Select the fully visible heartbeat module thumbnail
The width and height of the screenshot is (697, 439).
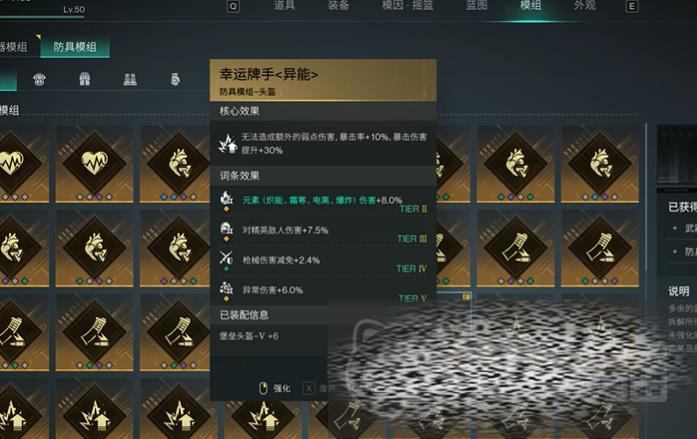point(94,164)
